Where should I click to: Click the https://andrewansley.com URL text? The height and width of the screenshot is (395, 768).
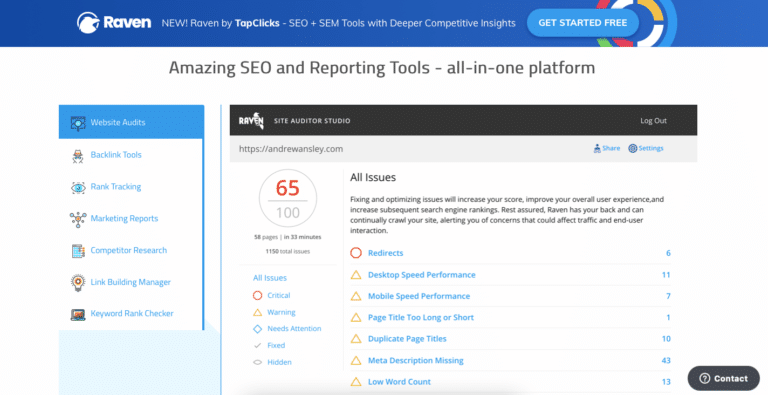[x=291, y=148]
